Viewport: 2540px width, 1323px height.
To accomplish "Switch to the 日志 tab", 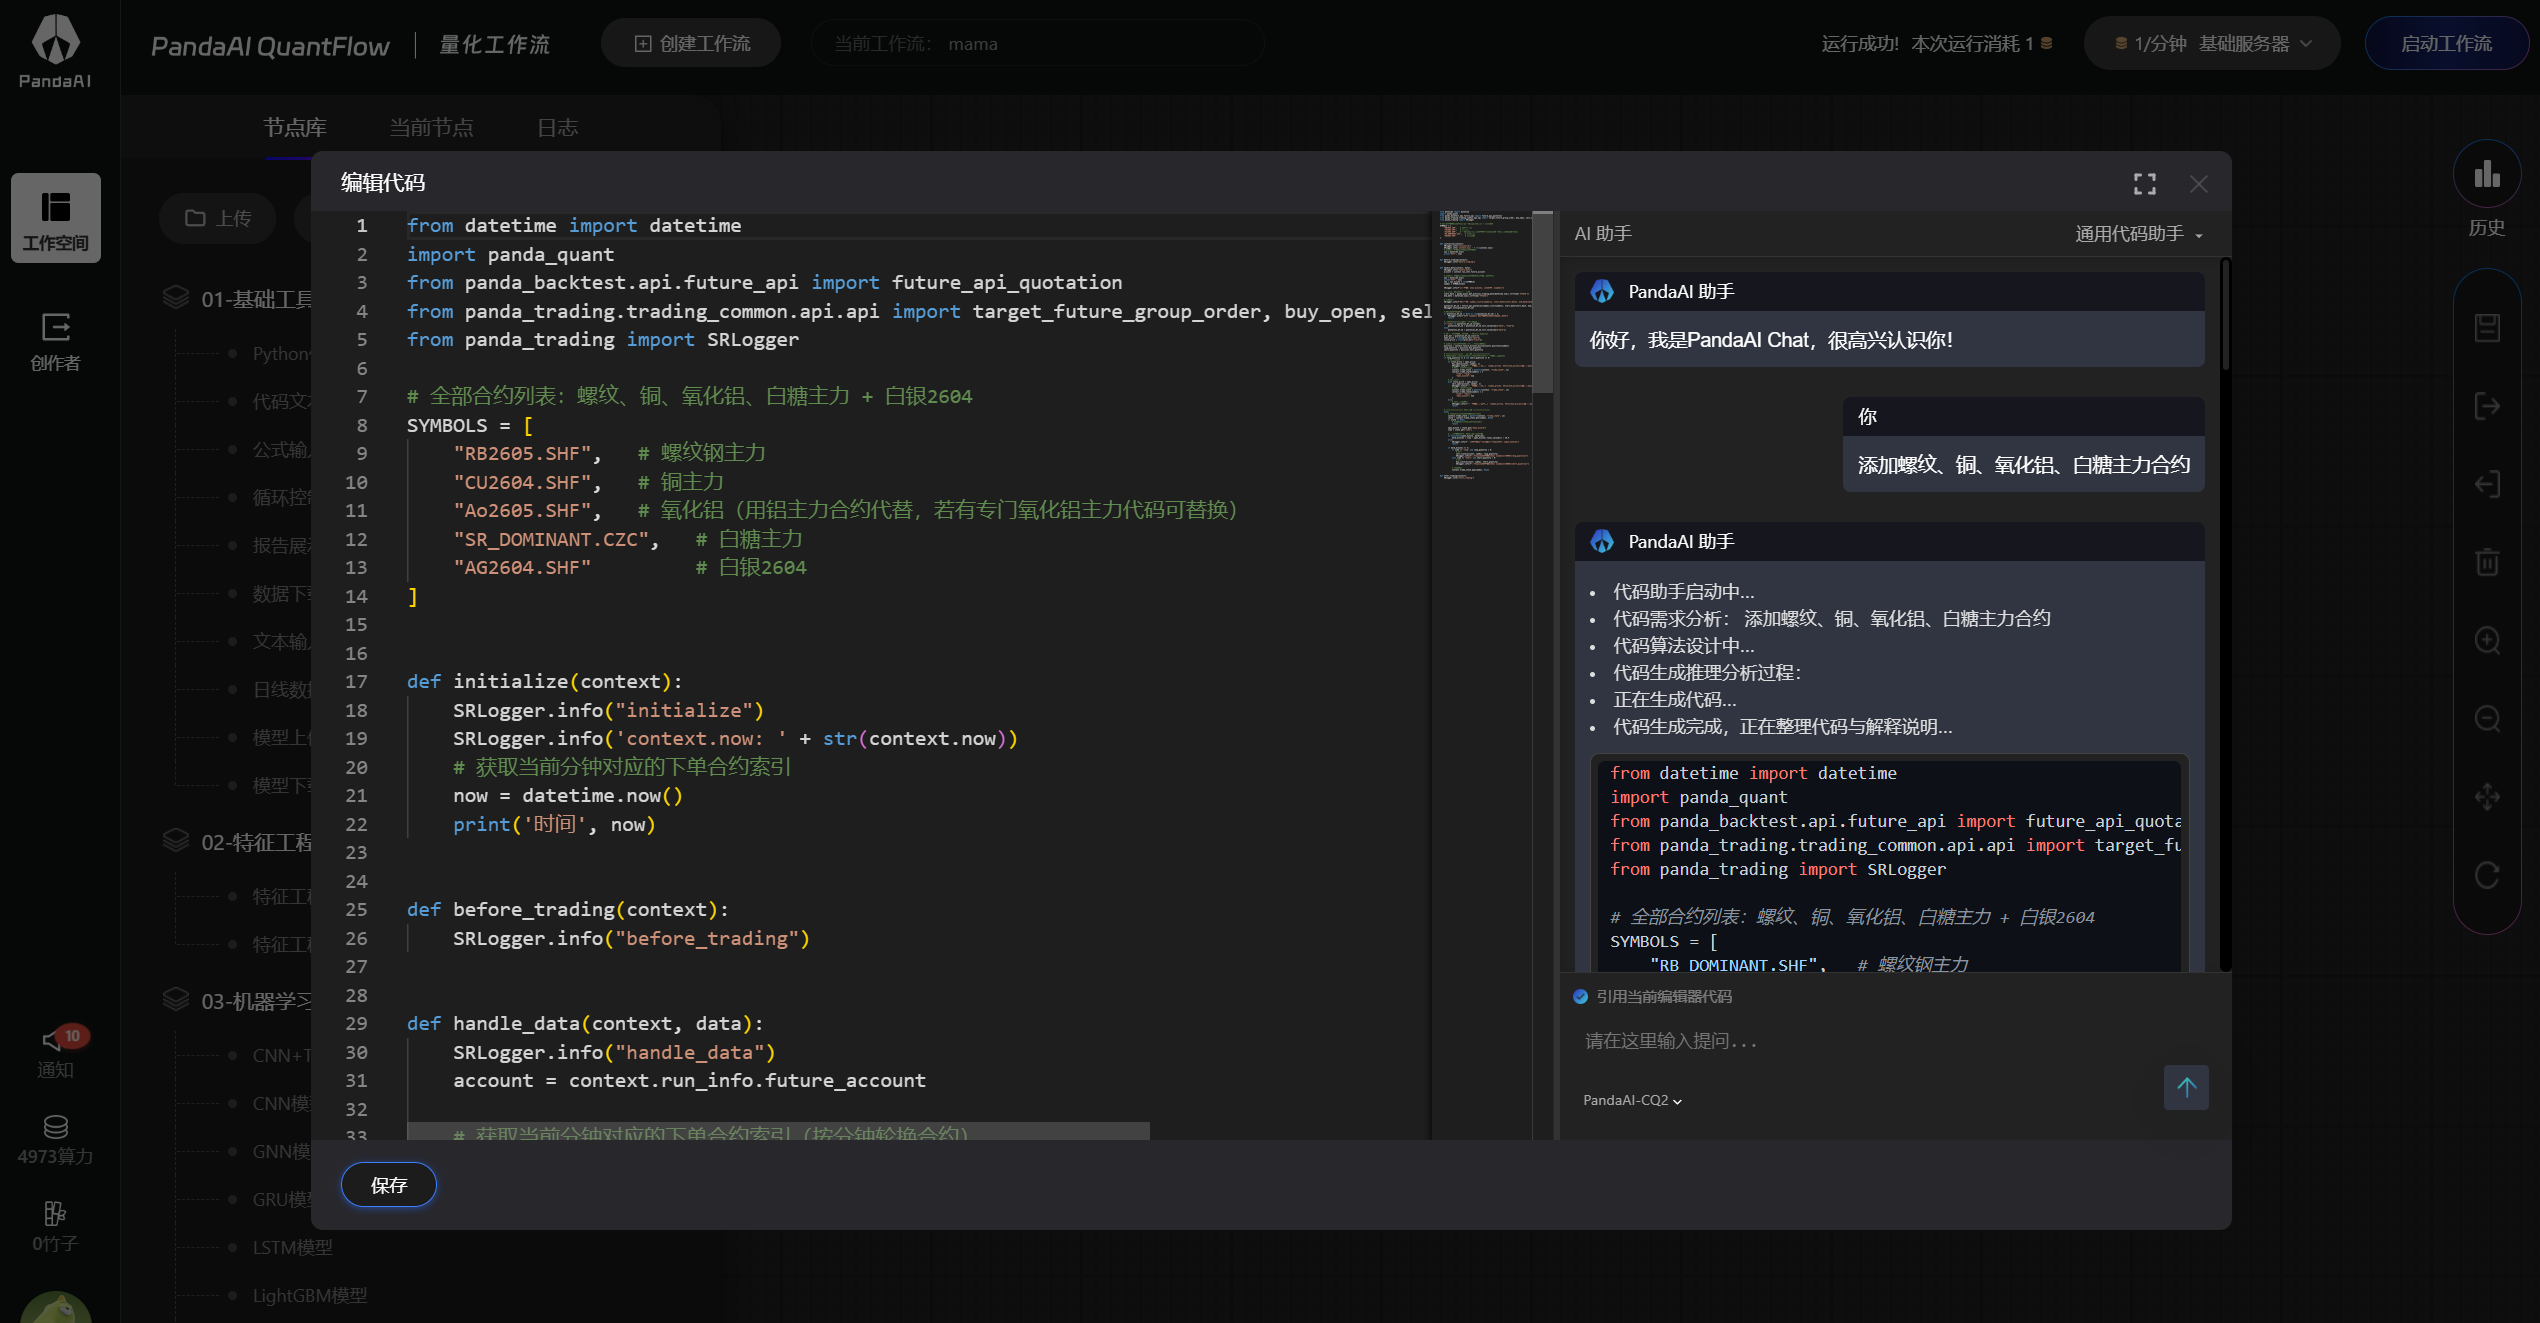I will [x=557, y=128].
